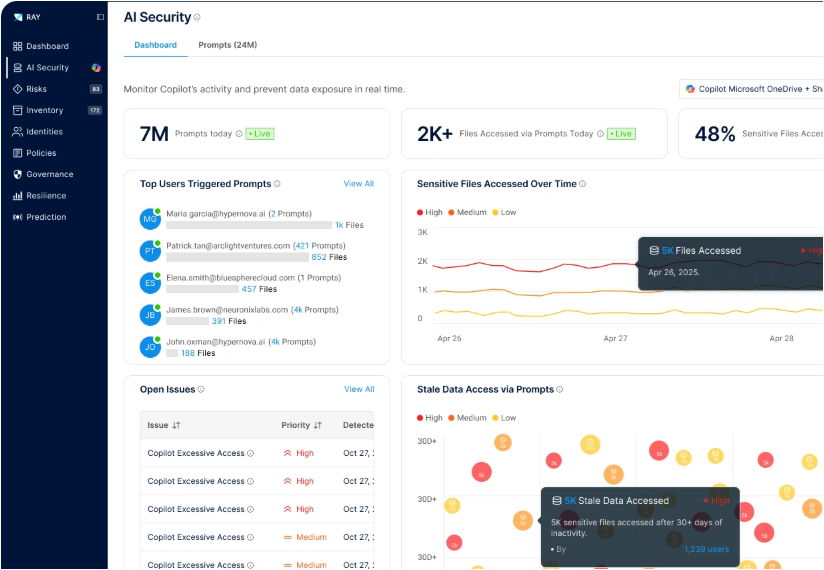Image resolution: width=824 pixels, height=570 pixels.
Task: Click the Live badge on Prompts today
Action: pyautogui.click(x=260, y=134)
